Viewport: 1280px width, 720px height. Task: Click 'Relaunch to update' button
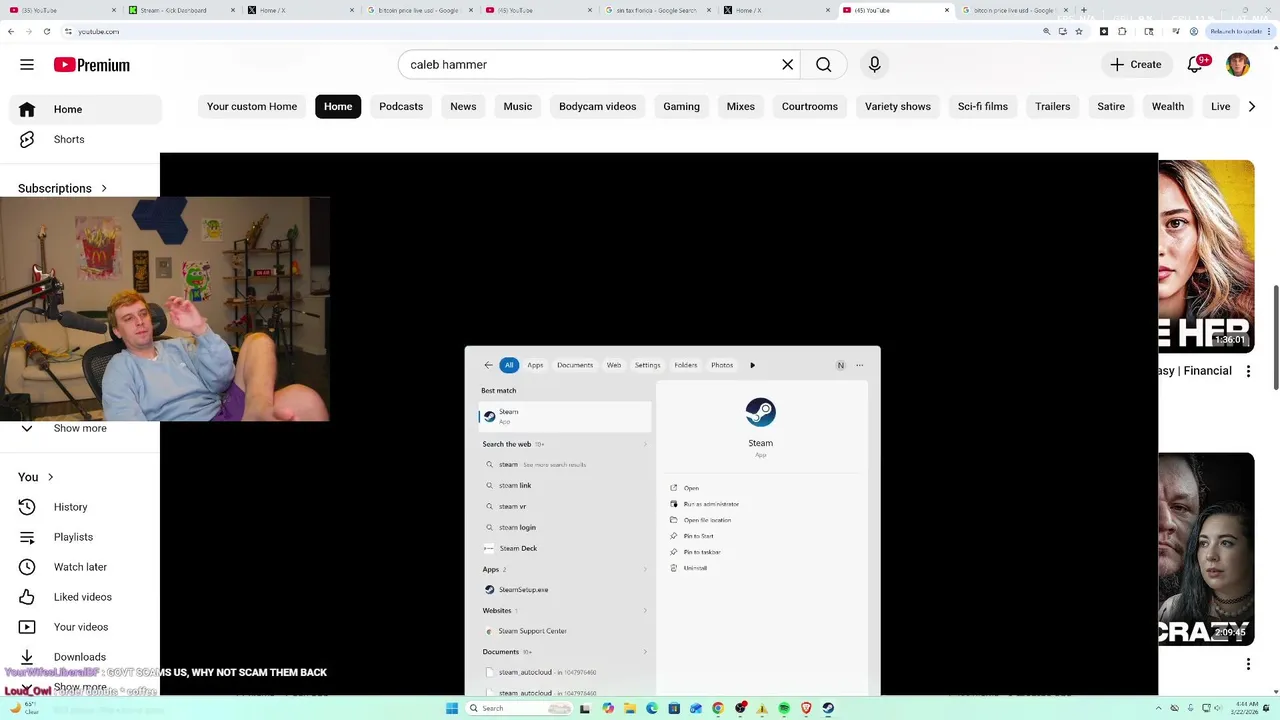[x=1239, y=31]
